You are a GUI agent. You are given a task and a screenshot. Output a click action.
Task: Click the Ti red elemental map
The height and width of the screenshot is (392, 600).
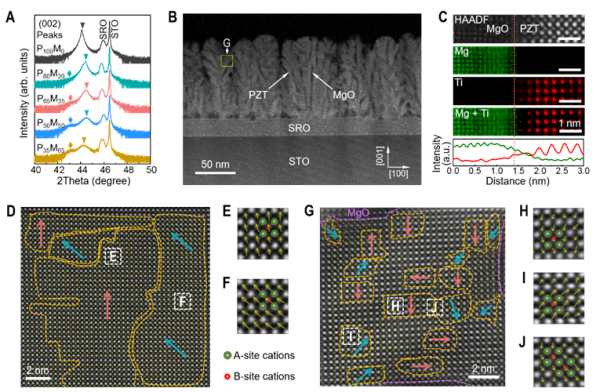pos(519,91)
